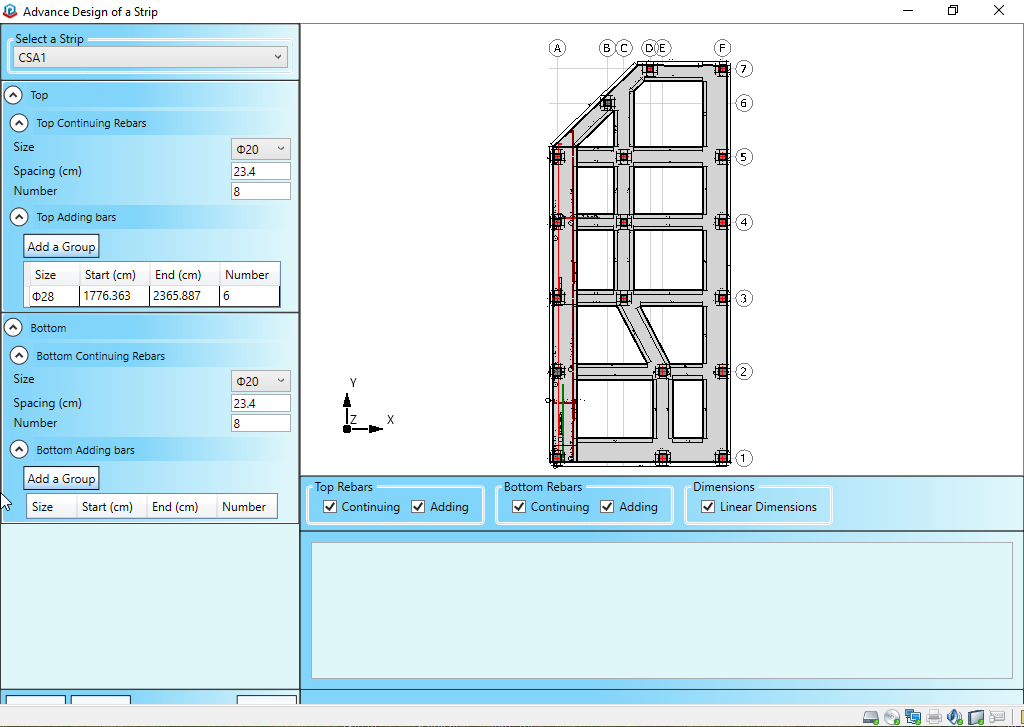1024x727 pixels.
Task: Click the removable drive status icon
Action: click(x=976, y=717)
